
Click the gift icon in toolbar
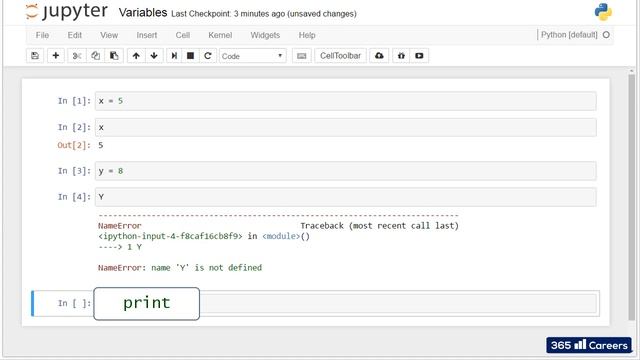point(401,56)
